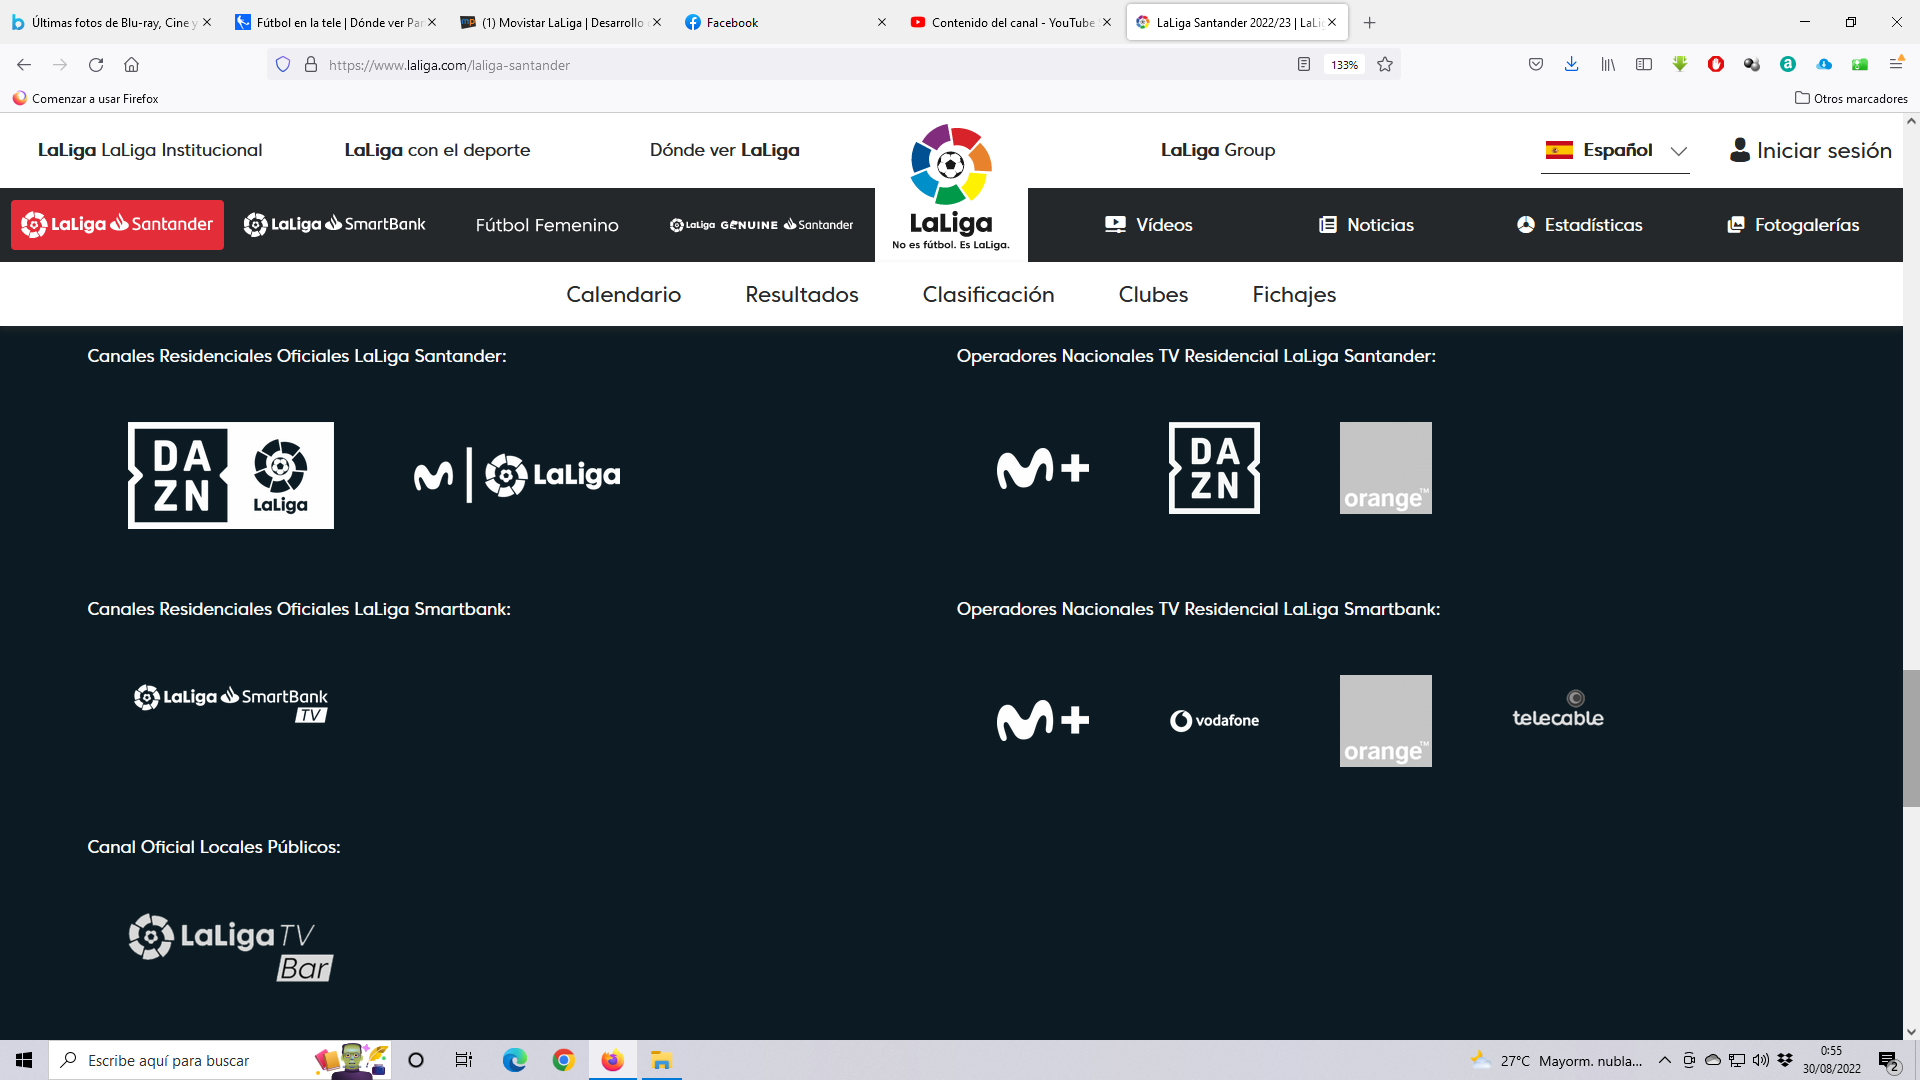Click the Movistar LaLiga channel logo
Image resolution: width=1920 pixels, height=1080 pixels.
(x=517, y=475)
